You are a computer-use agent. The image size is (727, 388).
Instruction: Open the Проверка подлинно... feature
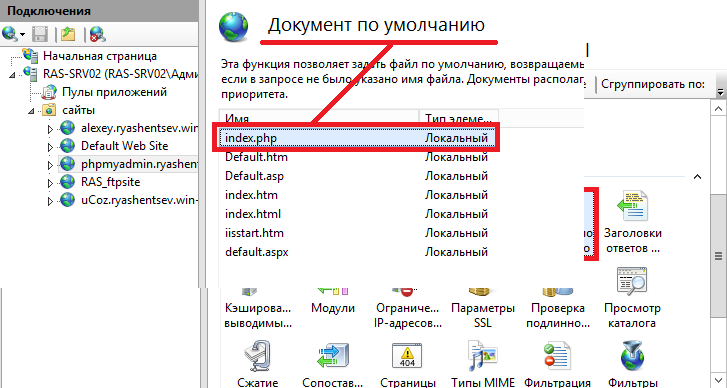[558, 308]
